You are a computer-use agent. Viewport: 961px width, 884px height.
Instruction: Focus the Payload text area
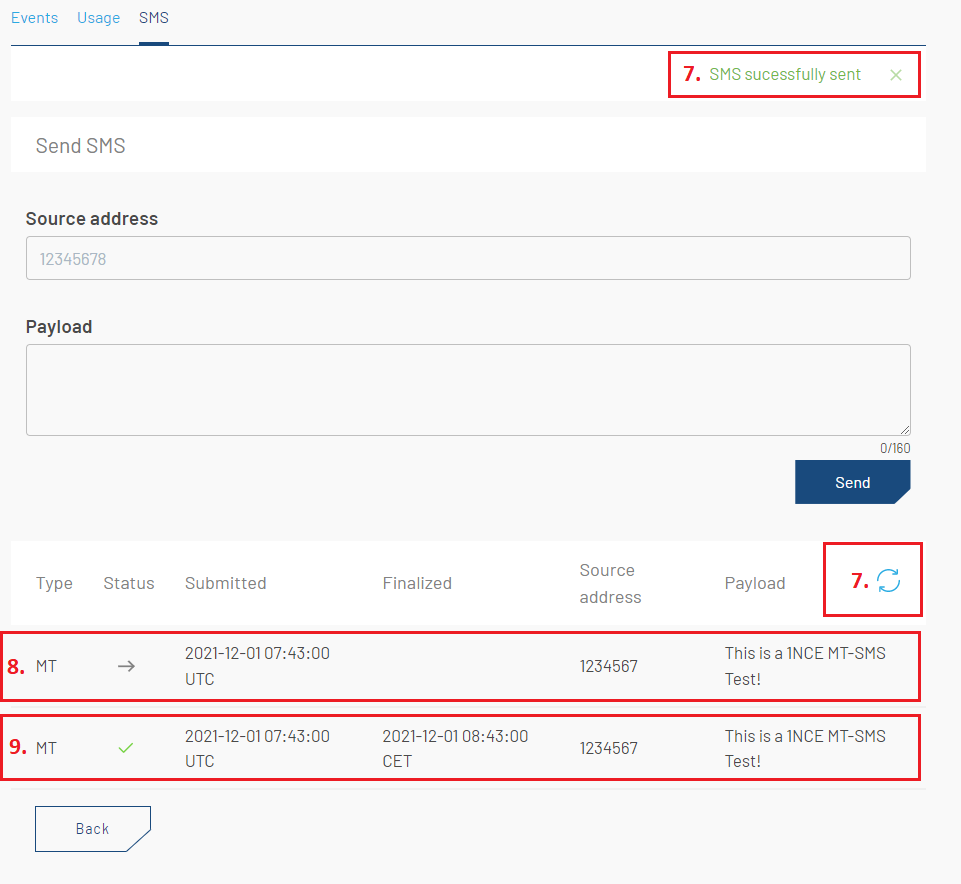(x=468, y=390)
